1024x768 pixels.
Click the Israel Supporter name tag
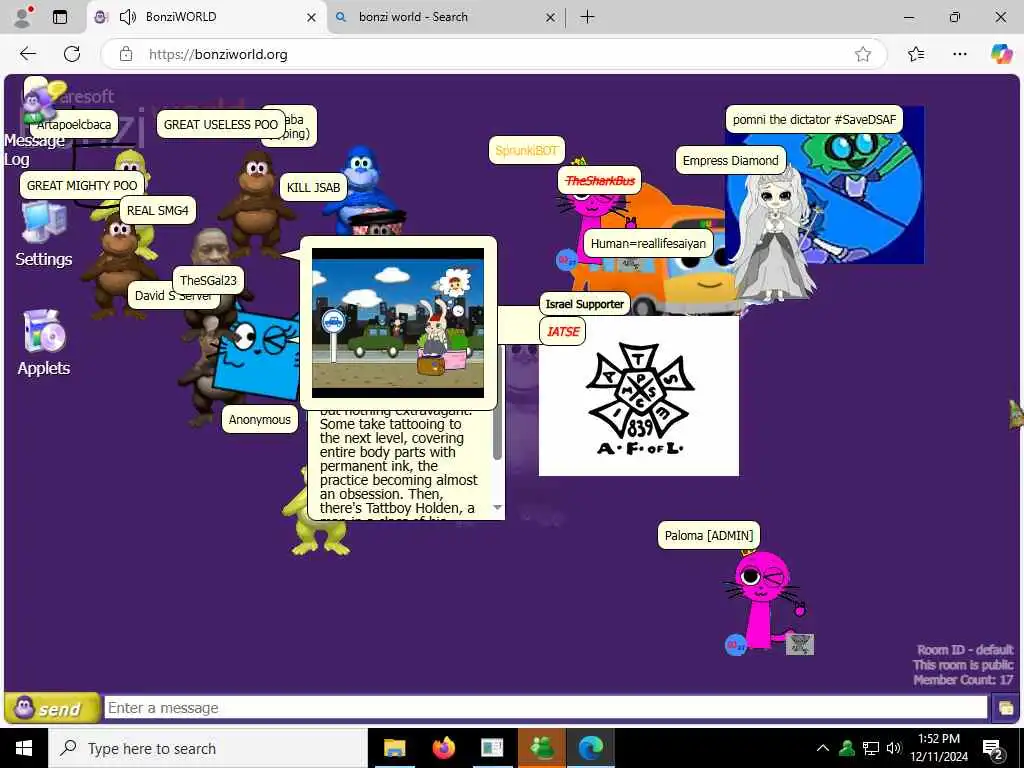(x=584, y=304)
